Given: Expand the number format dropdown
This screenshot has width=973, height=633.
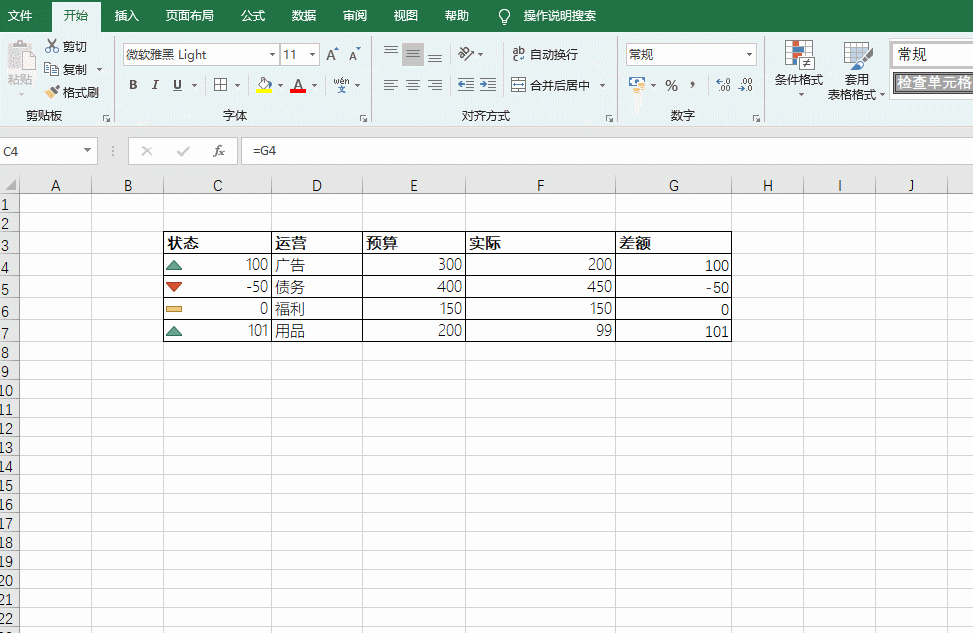Looking at the screenshot, I should tap(749, 55).
